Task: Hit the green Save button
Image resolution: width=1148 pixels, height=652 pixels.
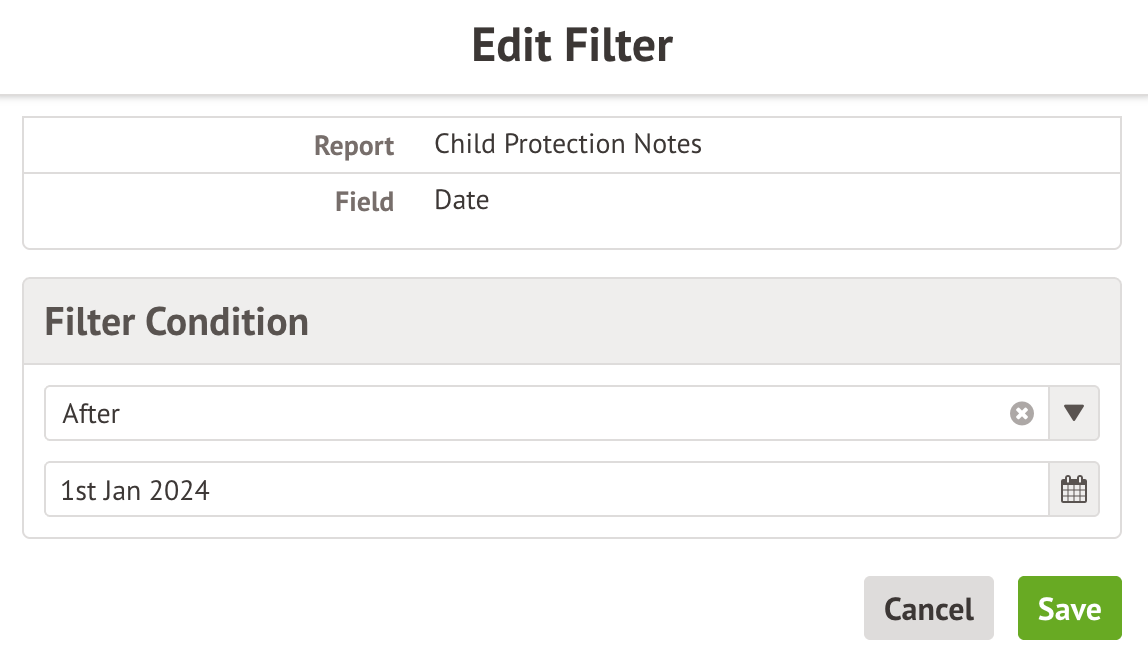Action: coord(1069,608)
